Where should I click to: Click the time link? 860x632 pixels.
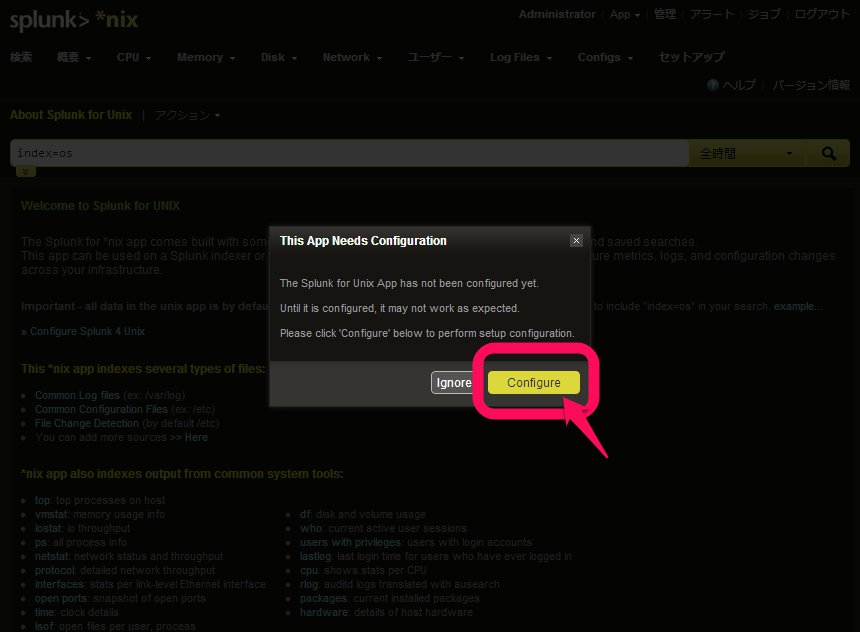[x=44, y=612]
